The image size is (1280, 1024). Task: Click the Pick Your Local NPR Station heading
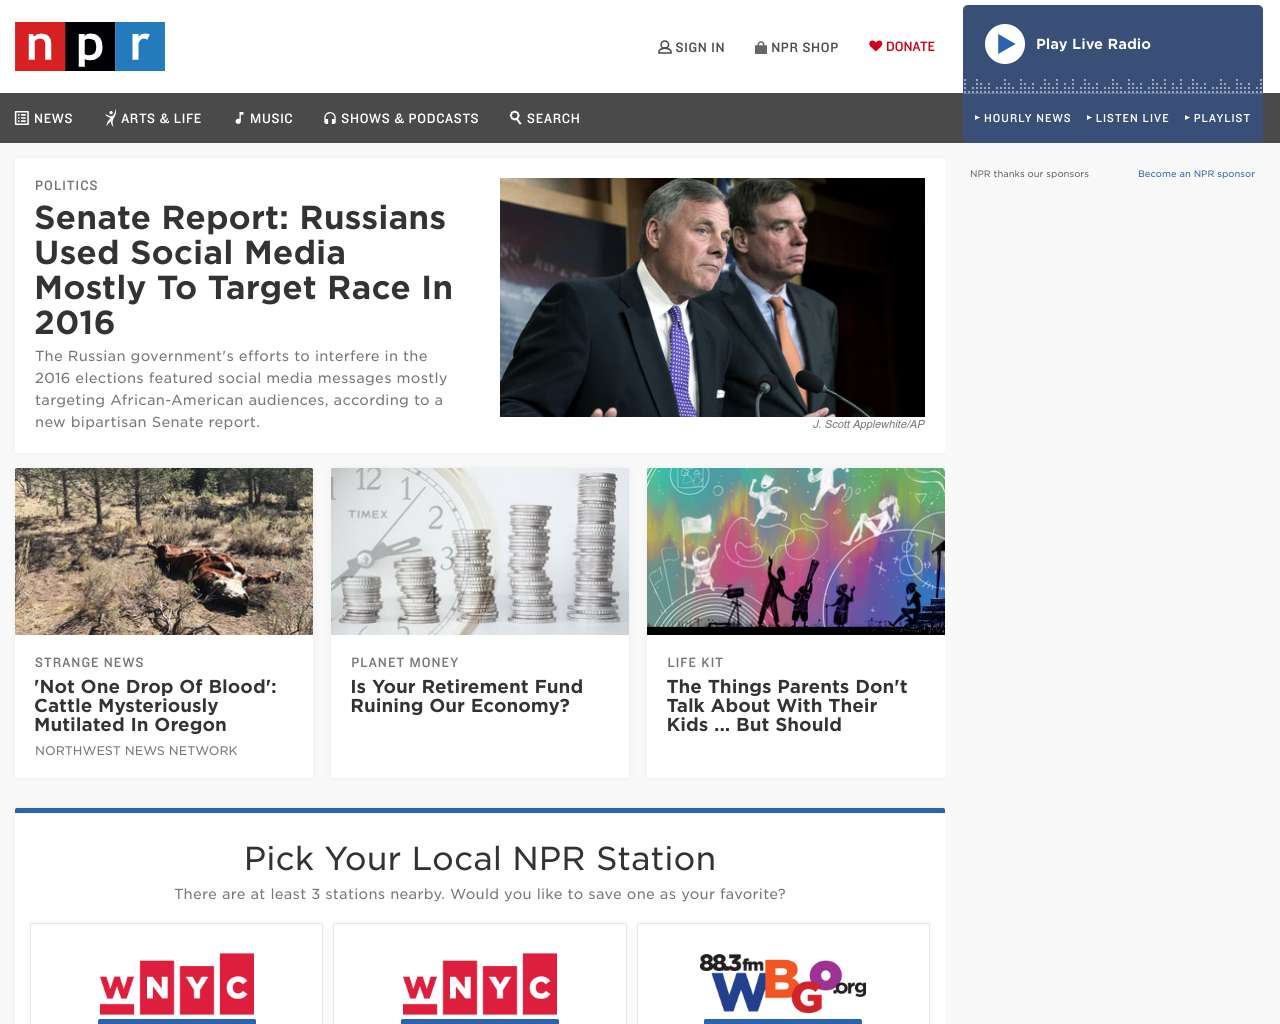click(480, 859)
